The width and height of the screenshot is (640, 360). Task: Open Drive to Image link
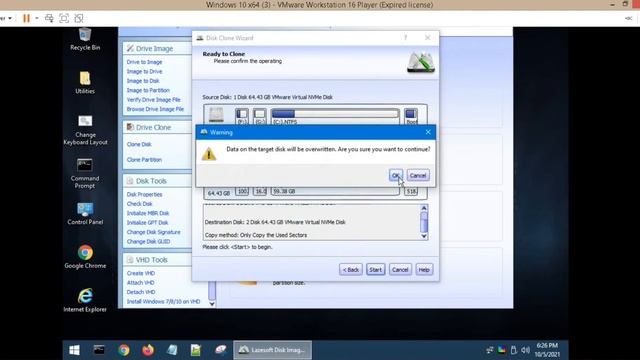pos(144,62)
